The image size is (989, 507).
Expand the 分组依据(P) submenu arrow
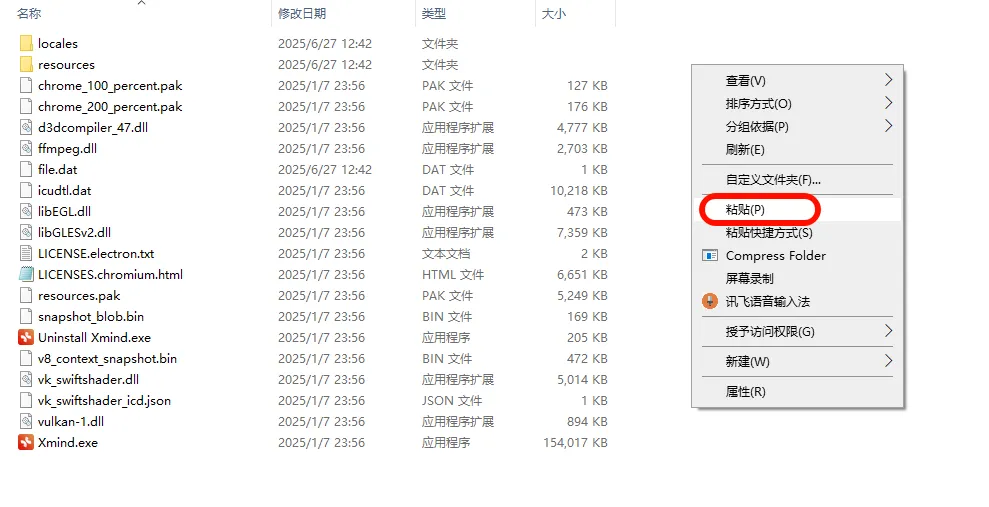(888, 125)
